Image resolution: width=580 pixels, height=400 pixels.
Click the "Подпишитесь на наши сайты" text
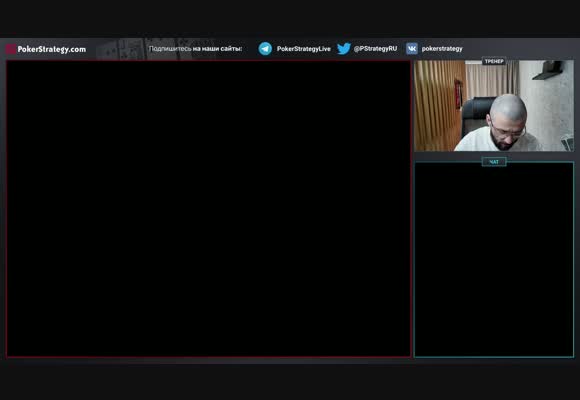(x=195, y=49)
